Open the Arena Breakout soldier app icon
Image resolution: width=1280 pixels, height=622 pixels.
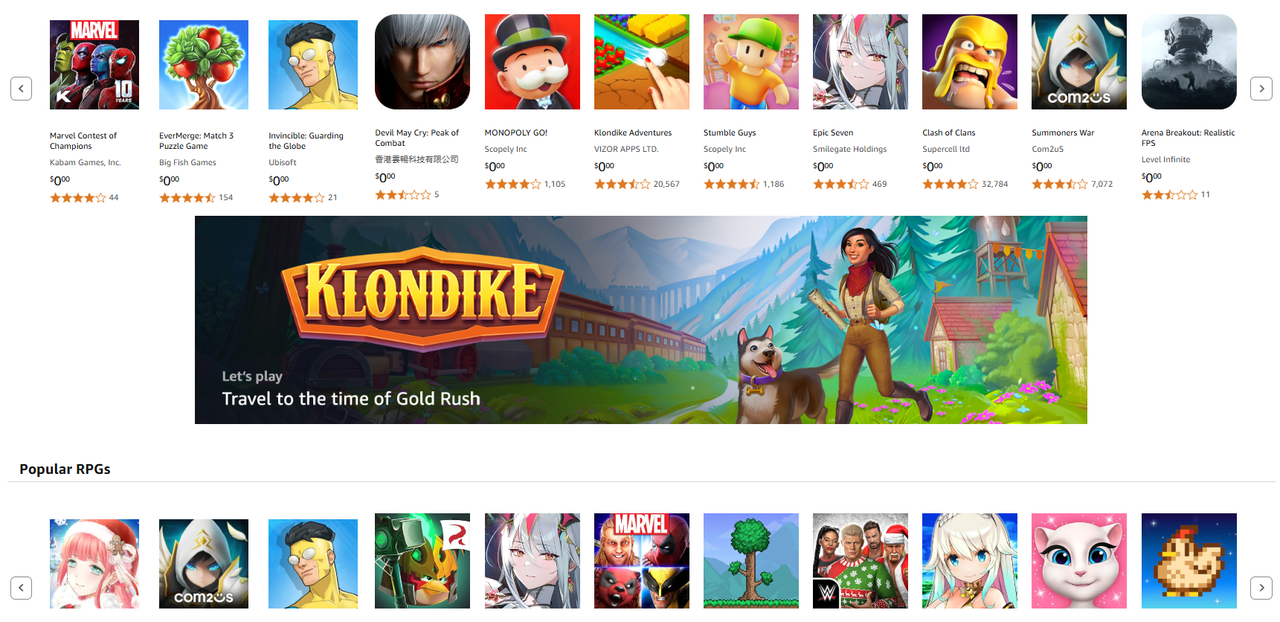[x=1189, y=62]
